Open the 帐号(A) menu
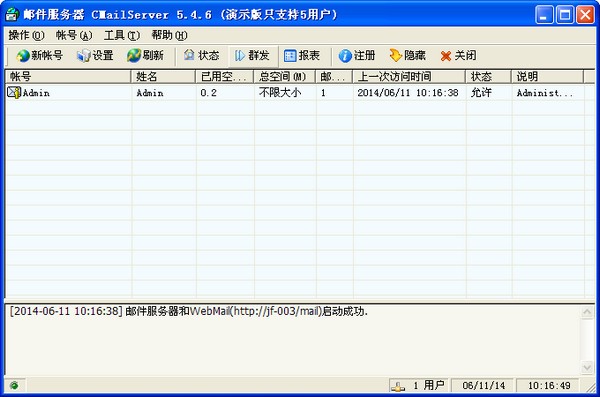 pyautogui.click(x=74, y=36)
